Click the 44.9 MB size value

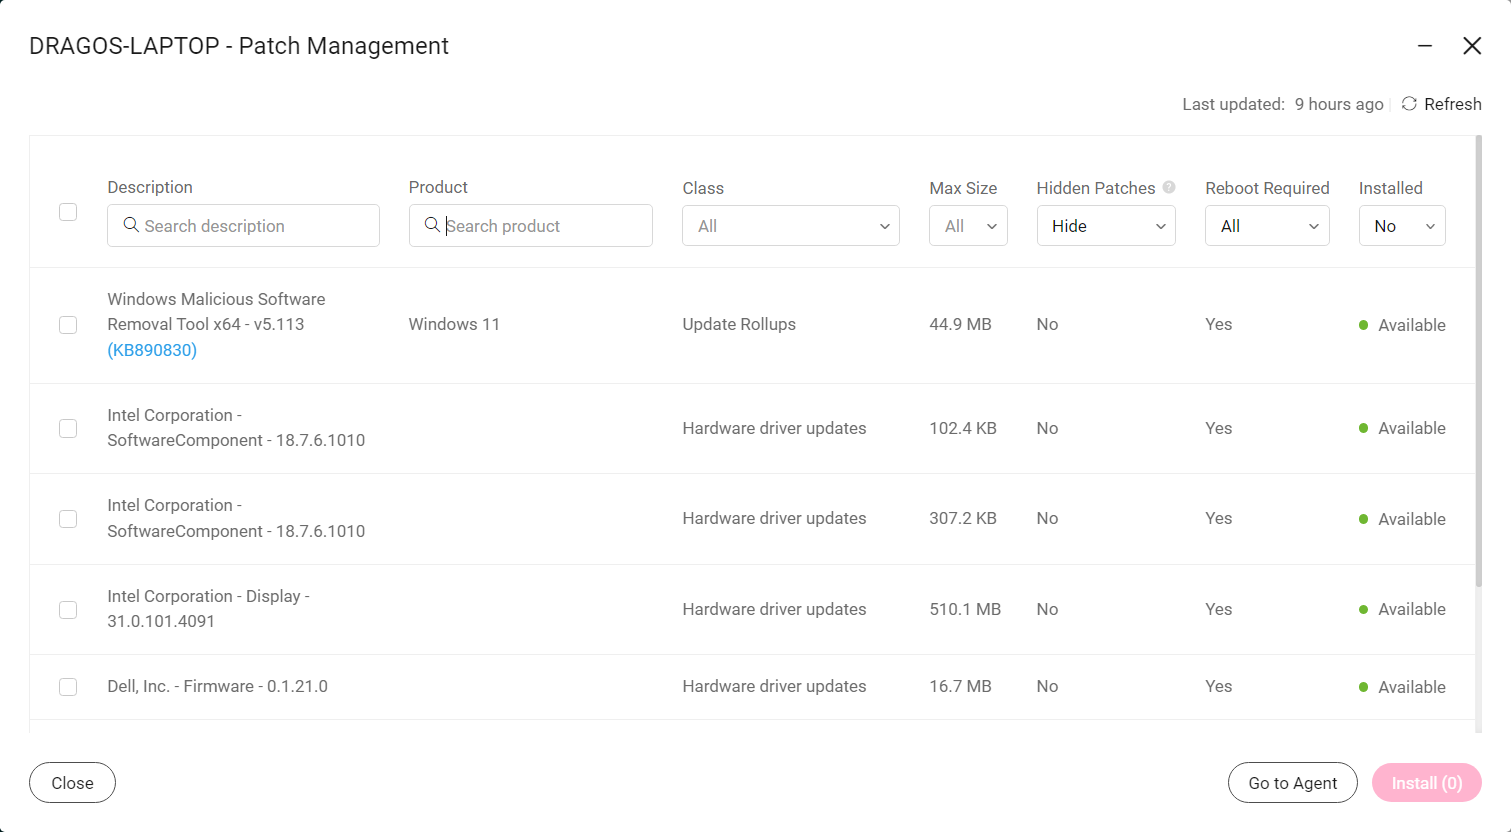[x=960, y=324]
